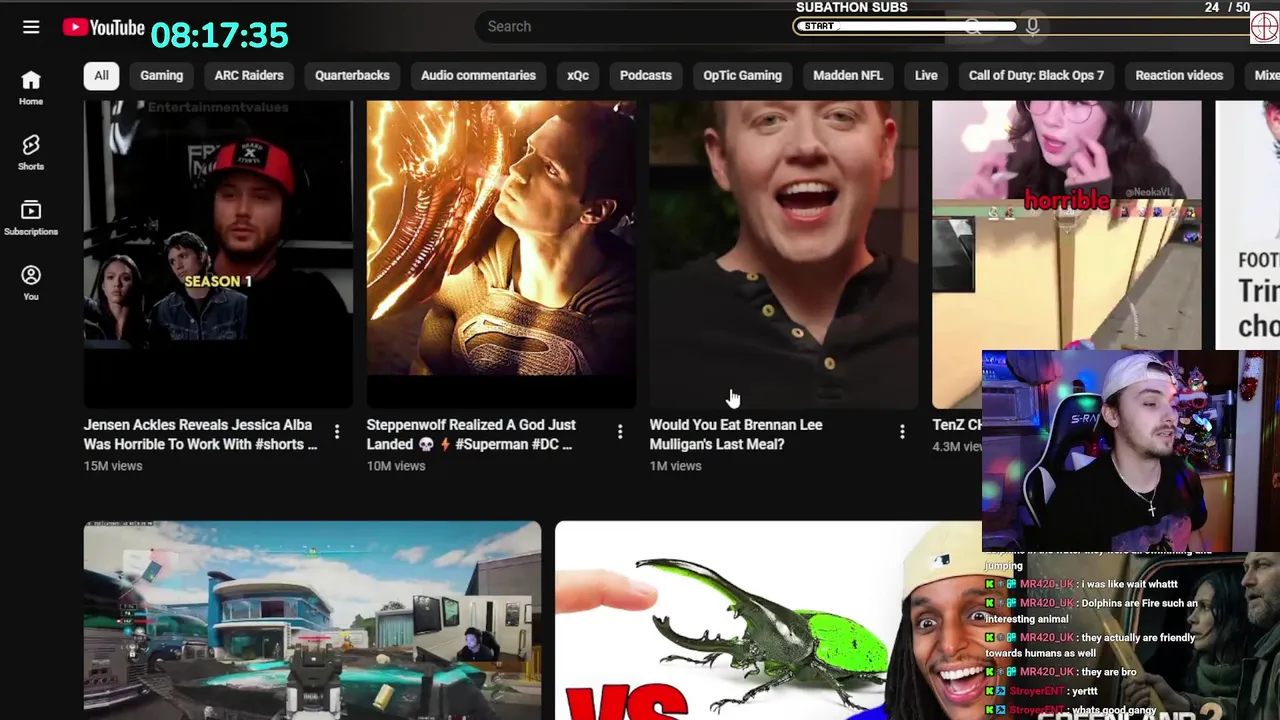The height and width of the screenshot is (720, 1280).
Task: Click title 'Would You Eat Brennan Lee Mulligan's Last Meal?'
Action: (x=736, y=434)
